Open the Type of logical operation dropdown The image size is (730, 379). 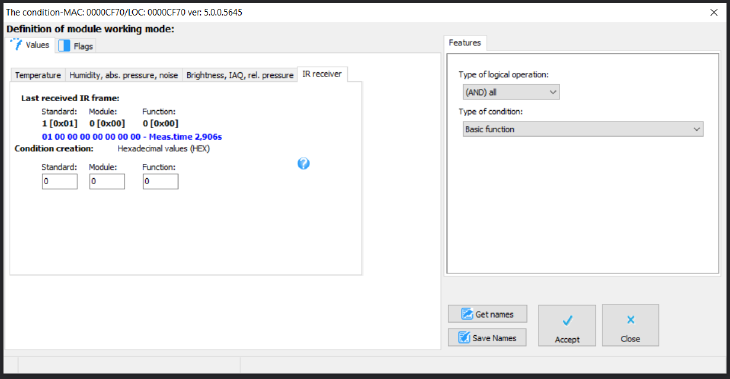511,92
